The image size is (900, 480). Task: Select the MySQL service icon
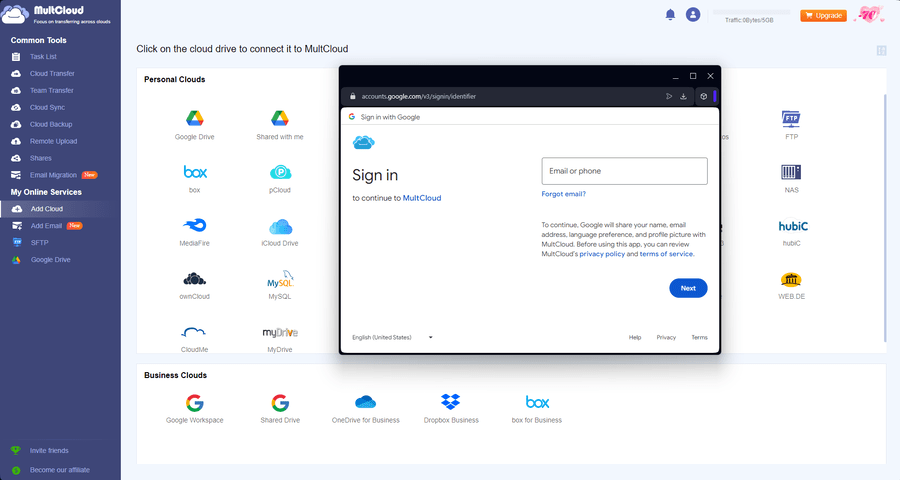click(280, 285)
